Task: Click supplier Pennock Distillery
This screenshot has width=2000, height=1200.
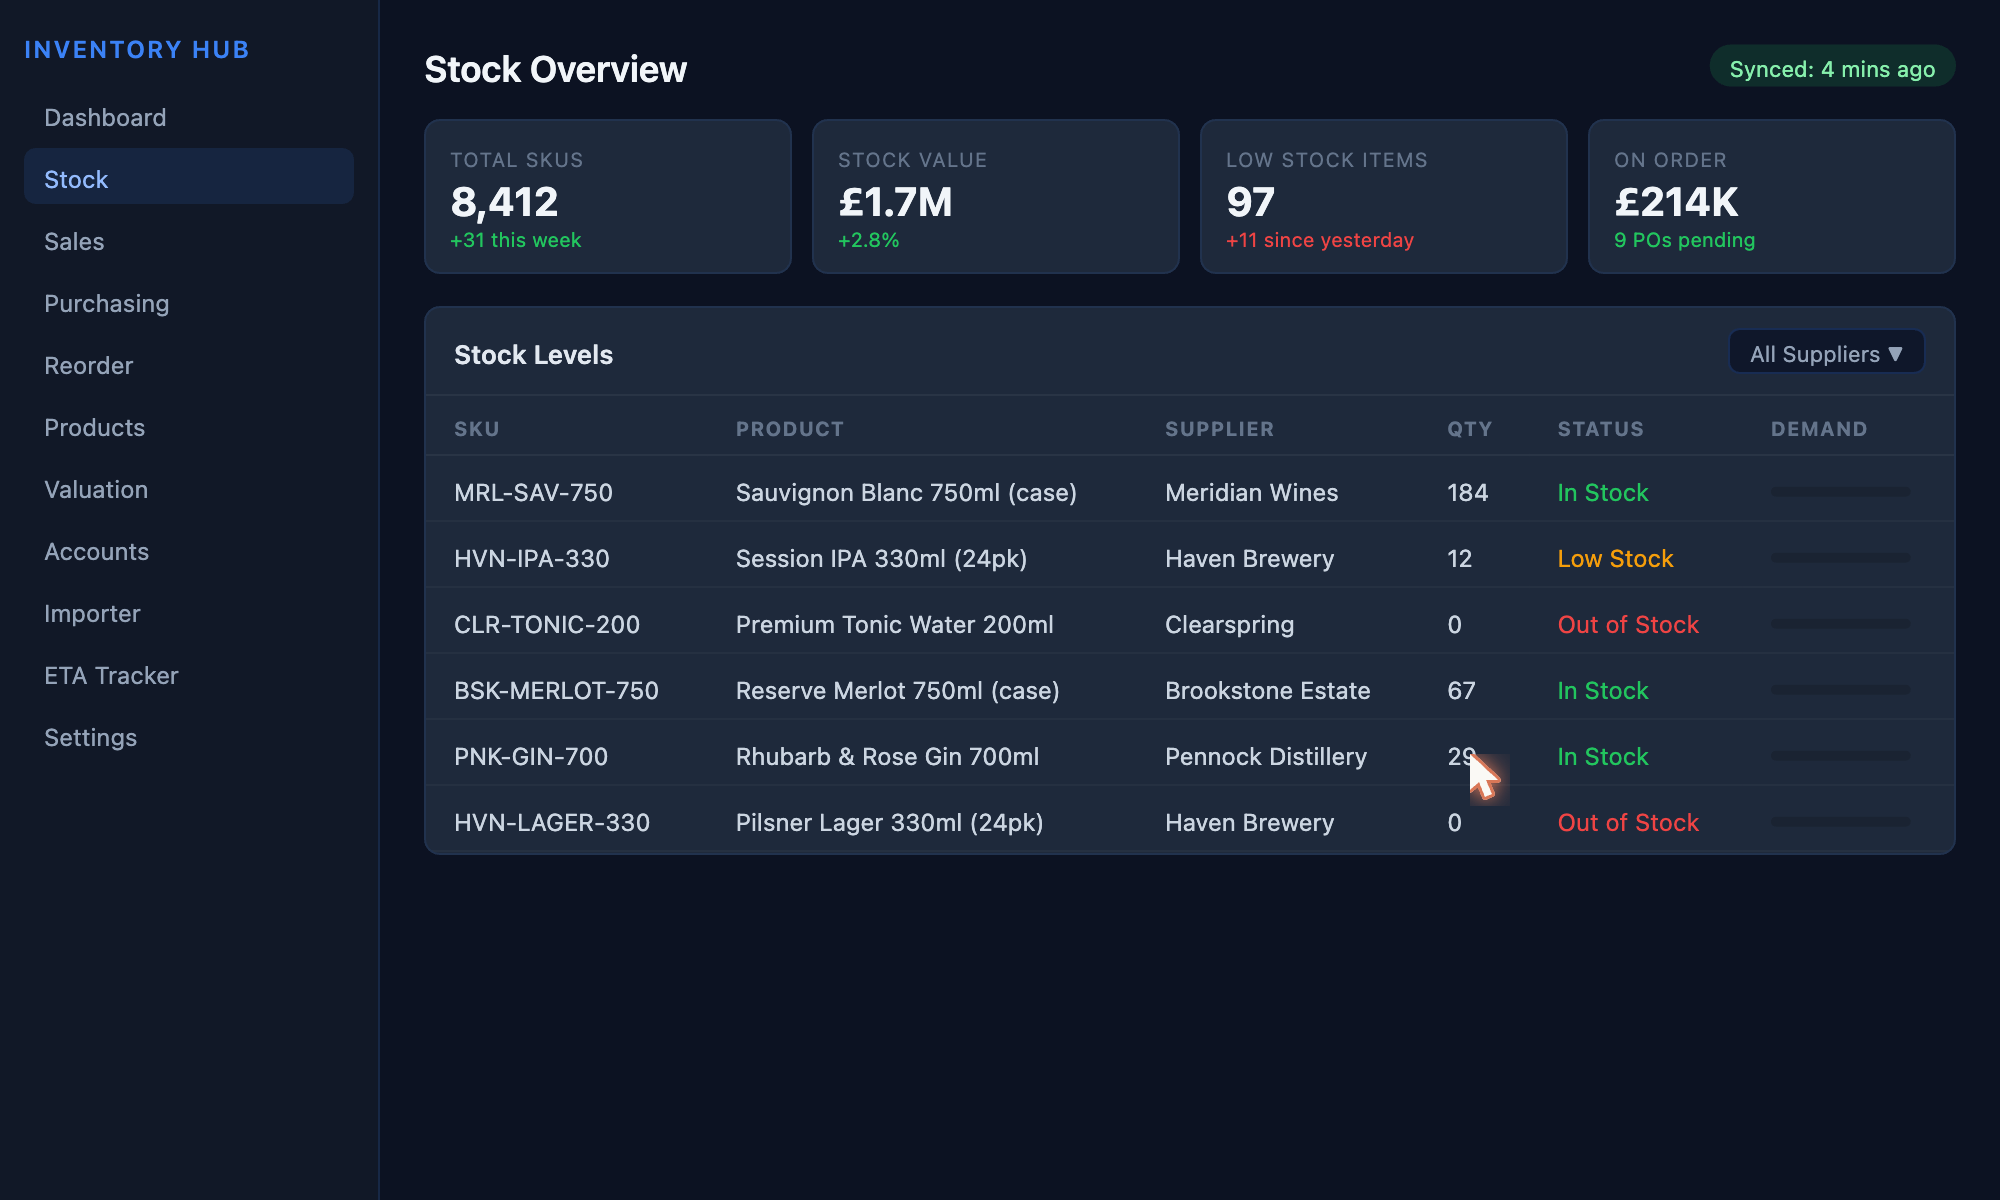Action: [x=1266, y=757]
